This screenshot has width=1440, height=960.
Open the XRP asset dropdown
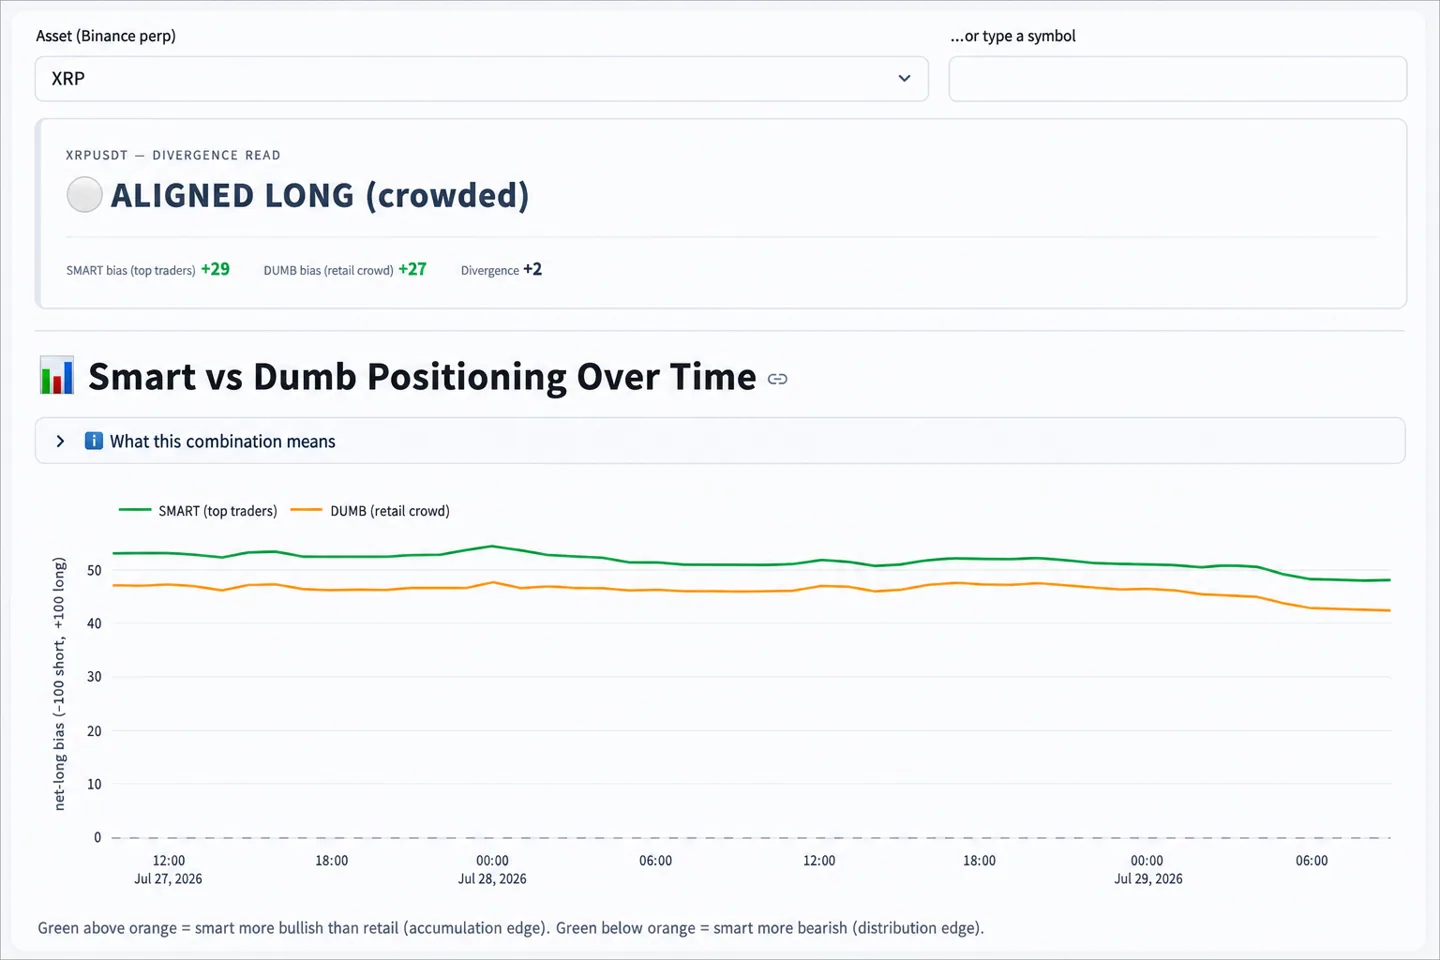click(x=481, y=79)
